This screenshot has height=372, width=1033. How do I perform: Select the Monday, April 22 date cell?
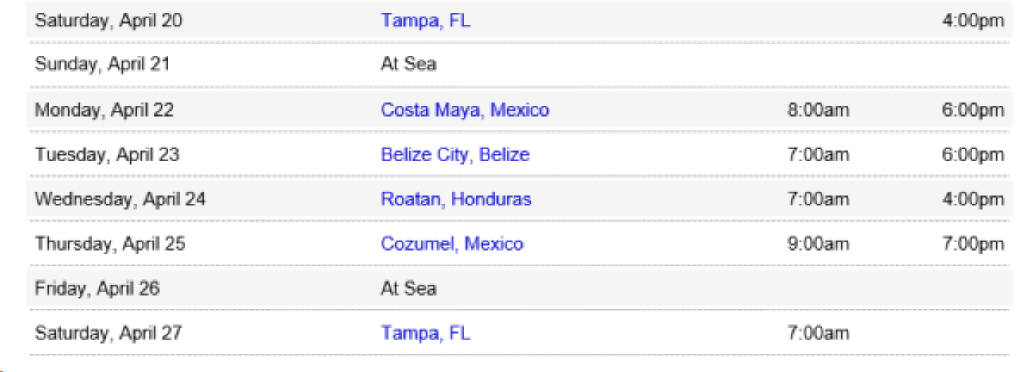coord(104,110)
